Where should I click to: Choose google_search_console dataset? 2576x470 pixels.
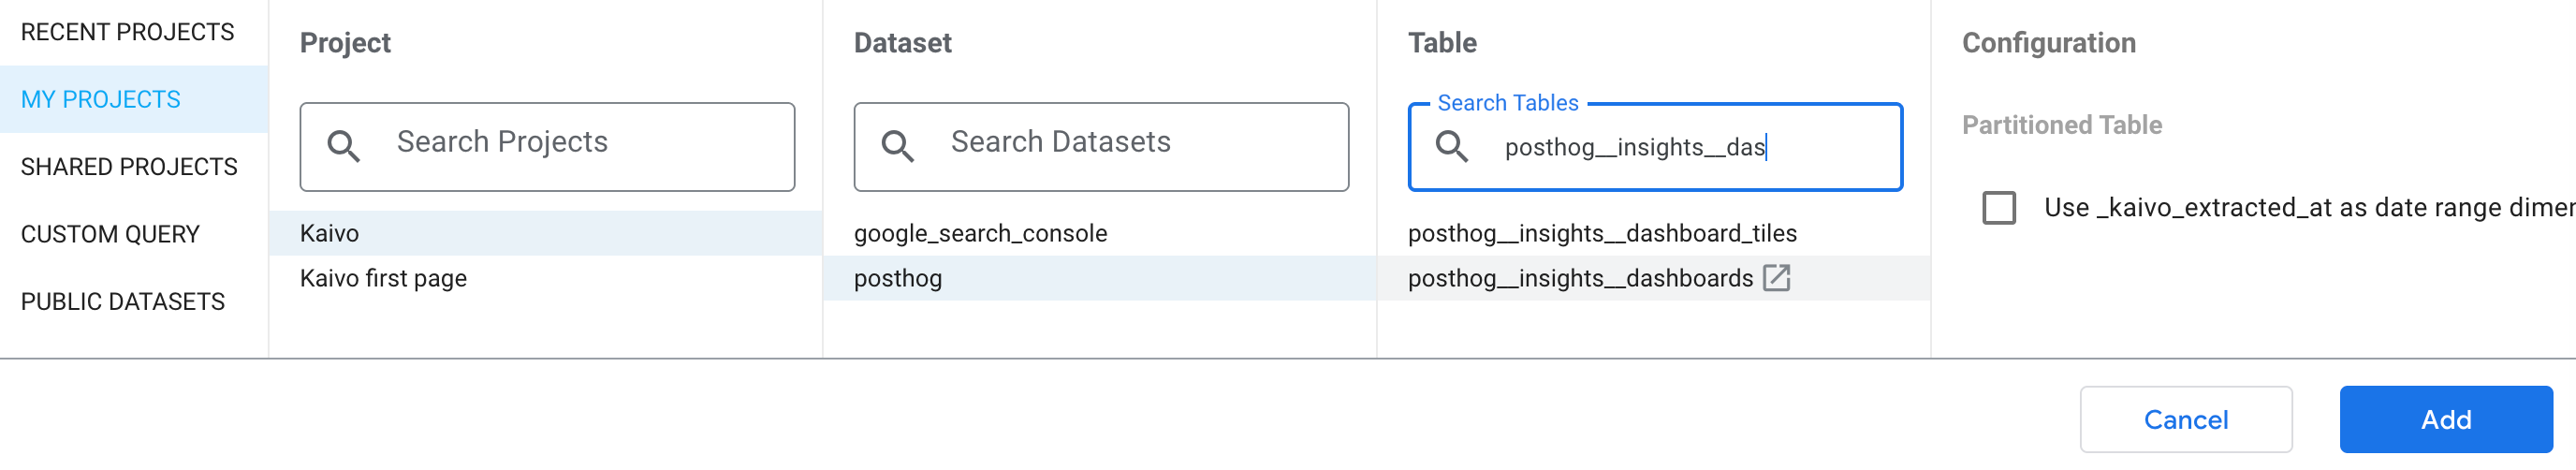coord(1100,233)
